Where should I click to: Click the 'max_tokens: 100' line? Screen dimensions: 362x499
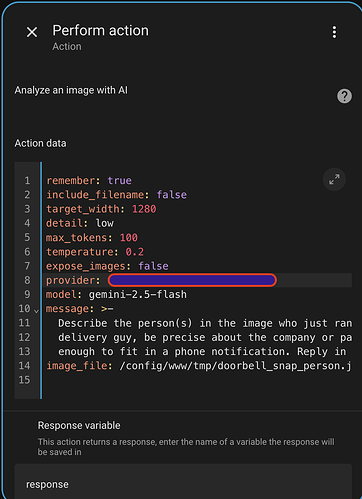(92, 238)
